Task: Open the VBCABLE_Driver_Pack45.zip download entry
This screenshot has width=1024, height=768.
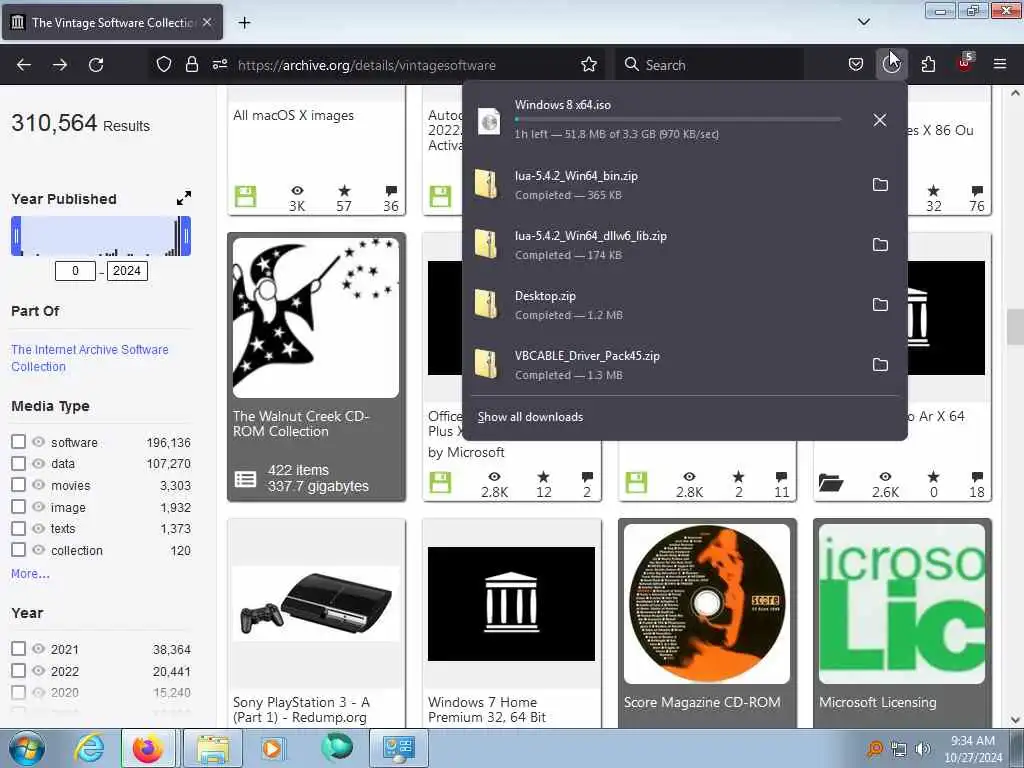Action: click(662, 365)
